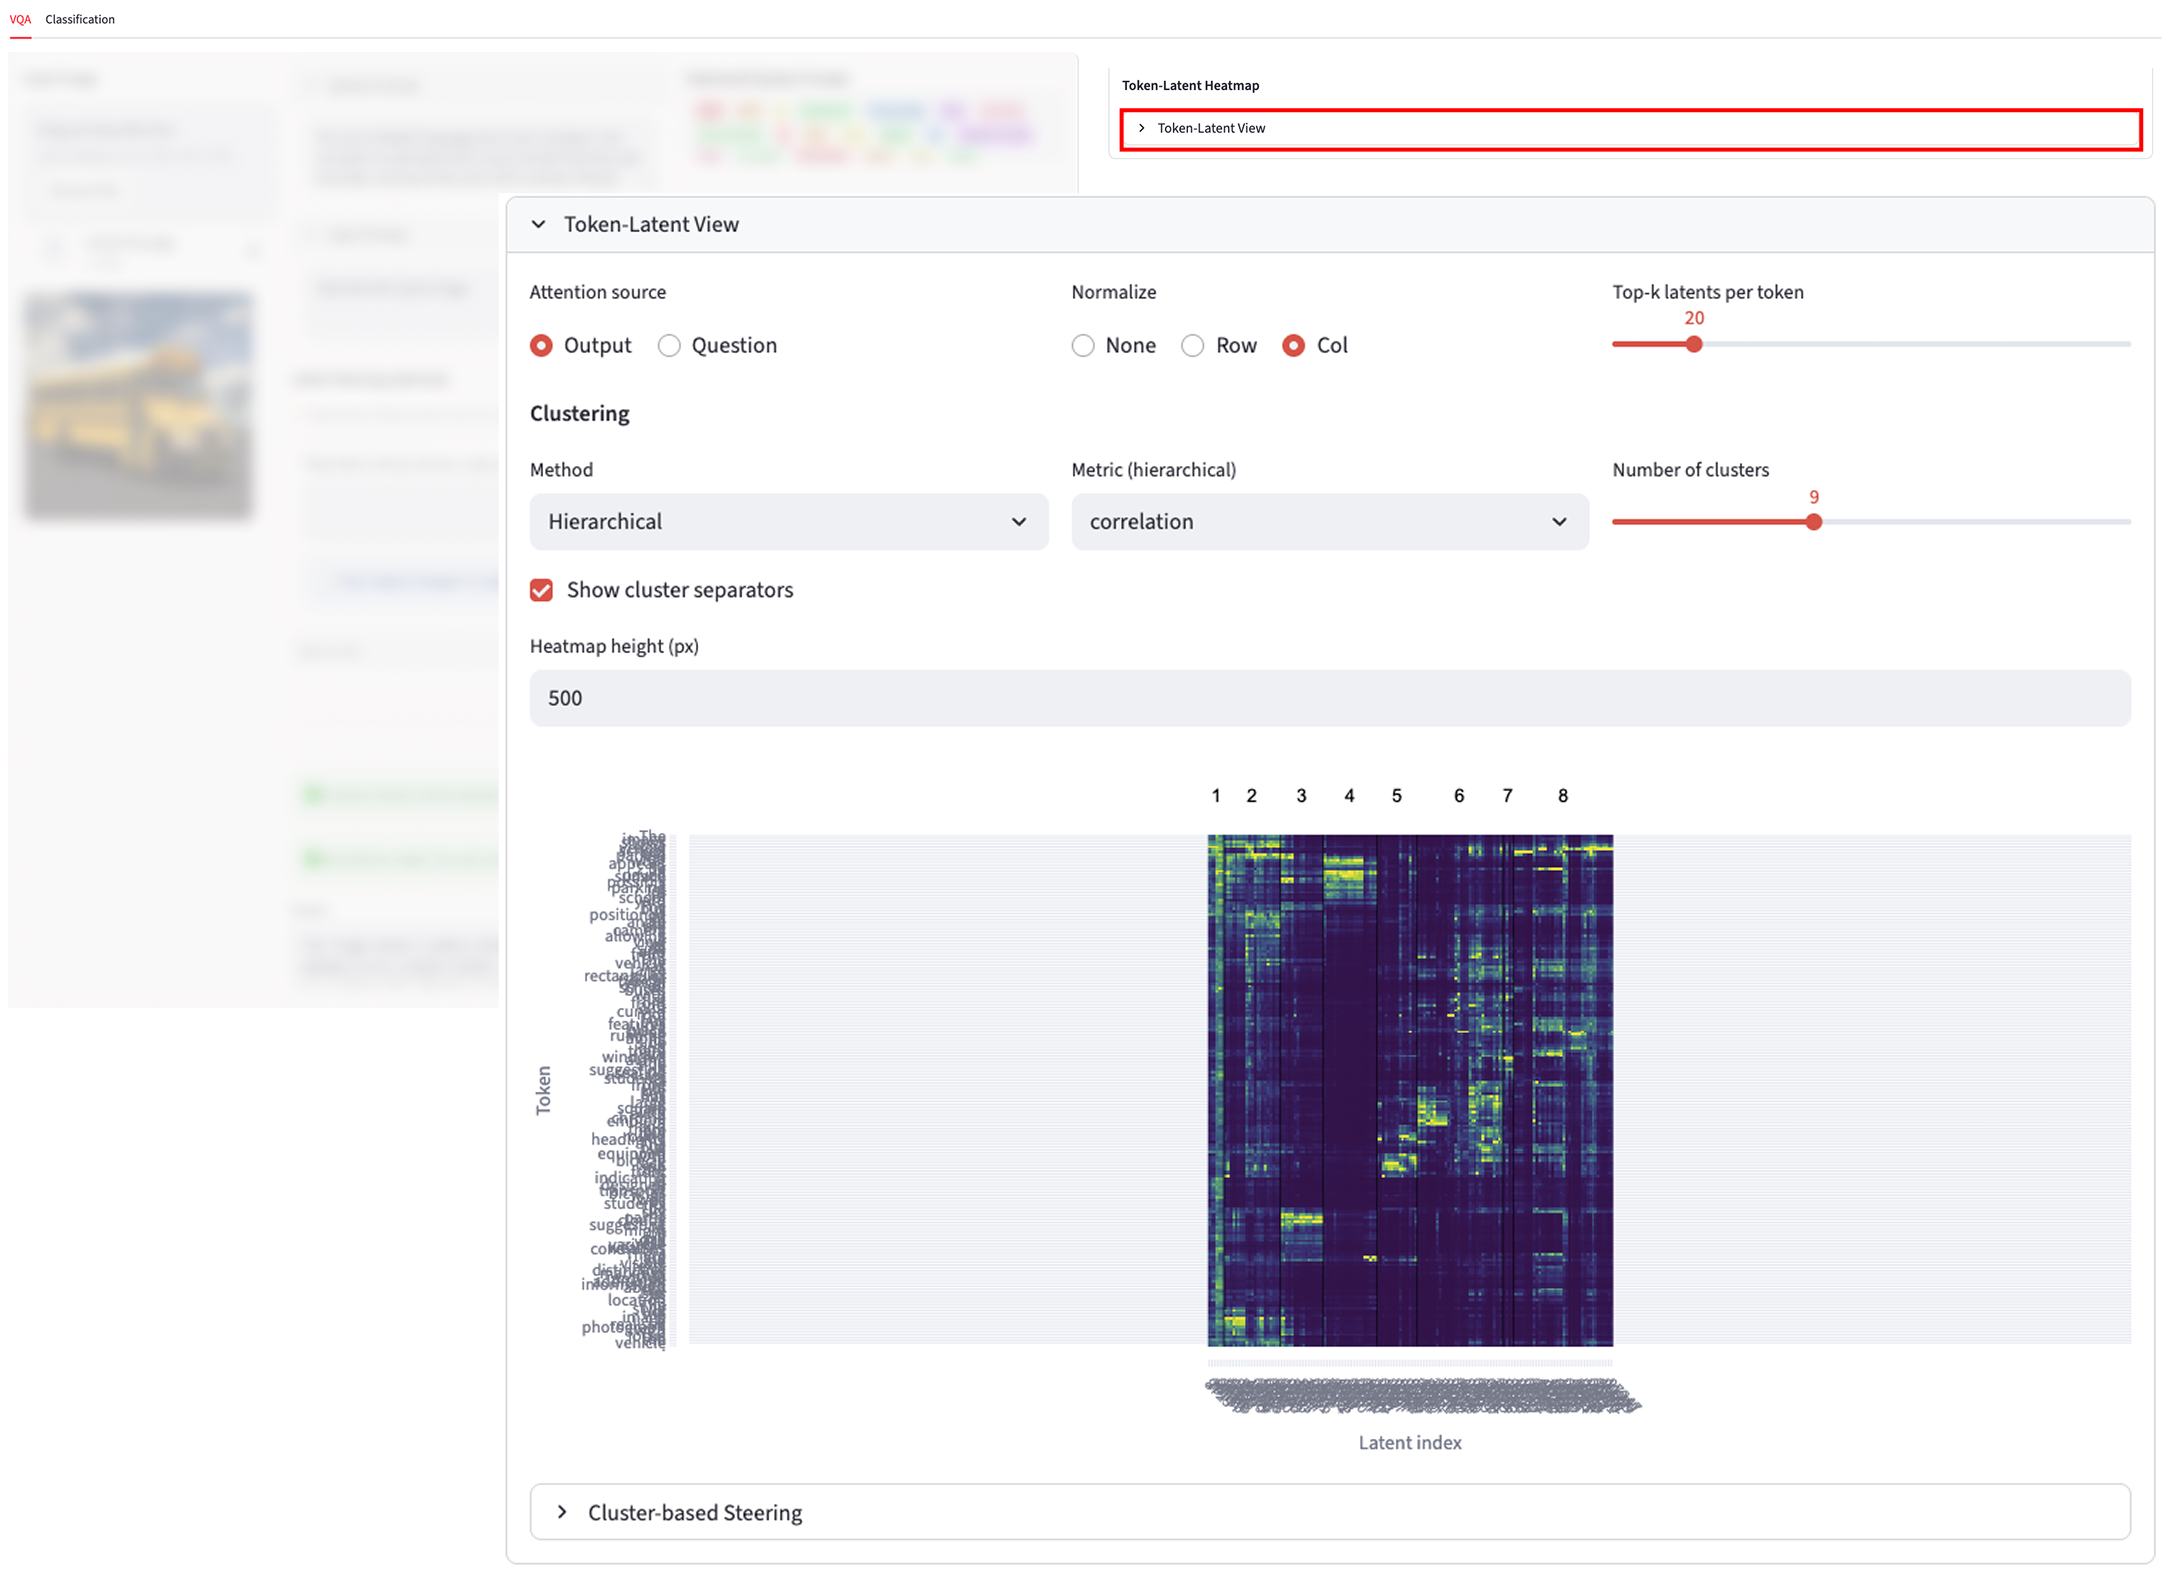
Task: Click the Heatmap height input field
Action: pos(1000,698)
